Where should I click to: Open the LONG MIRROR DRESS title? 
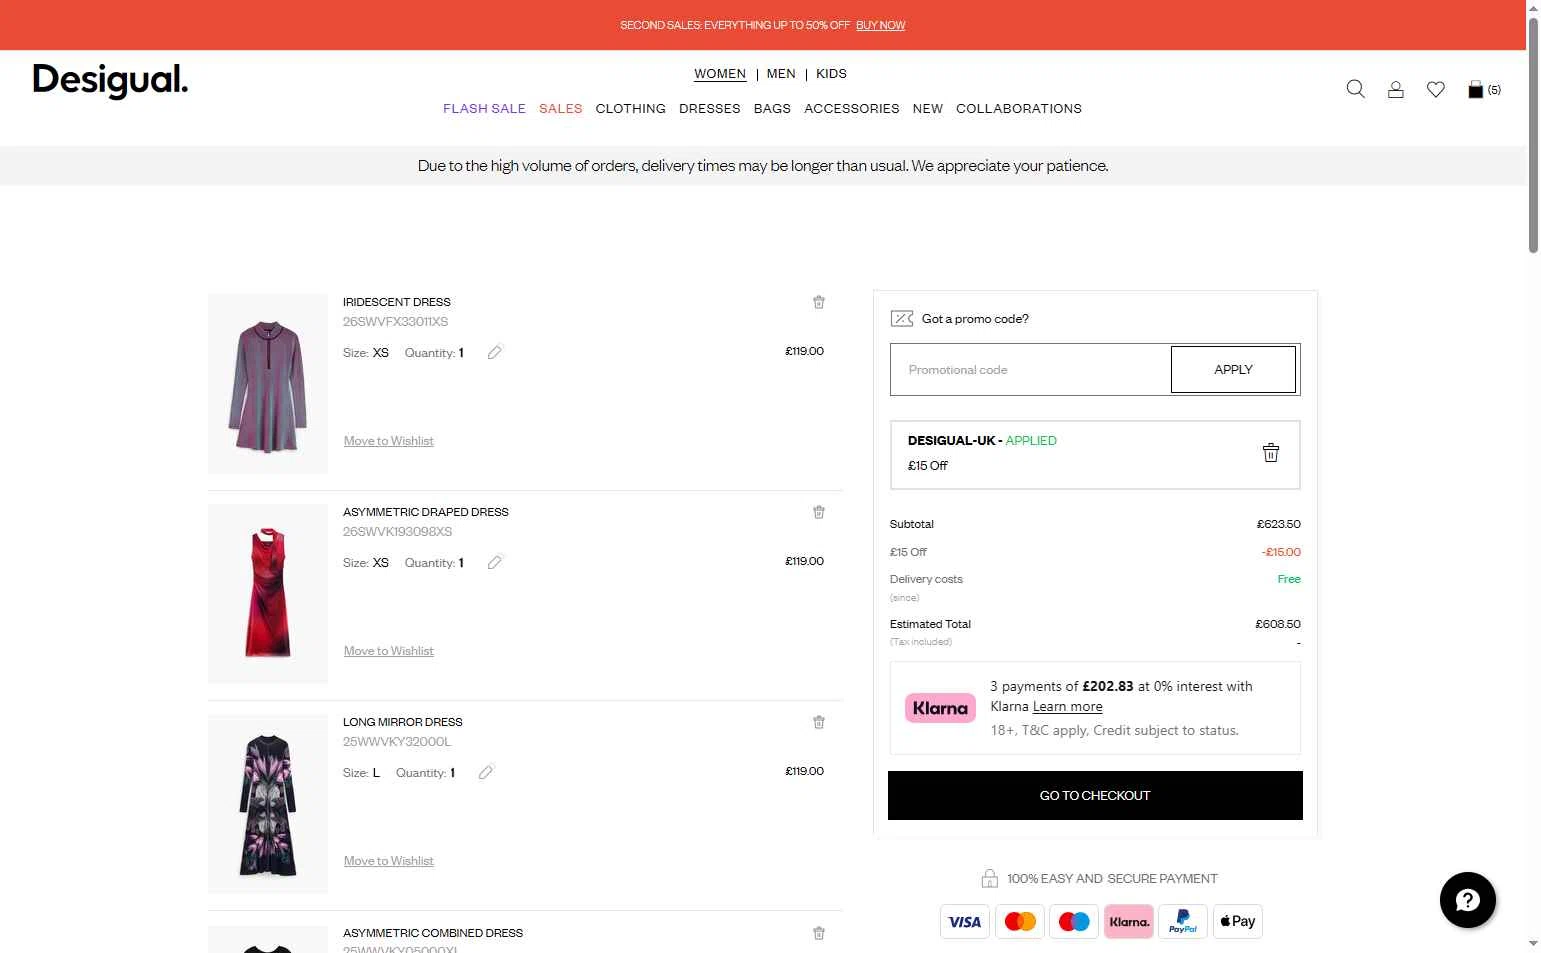pos(402,722)
